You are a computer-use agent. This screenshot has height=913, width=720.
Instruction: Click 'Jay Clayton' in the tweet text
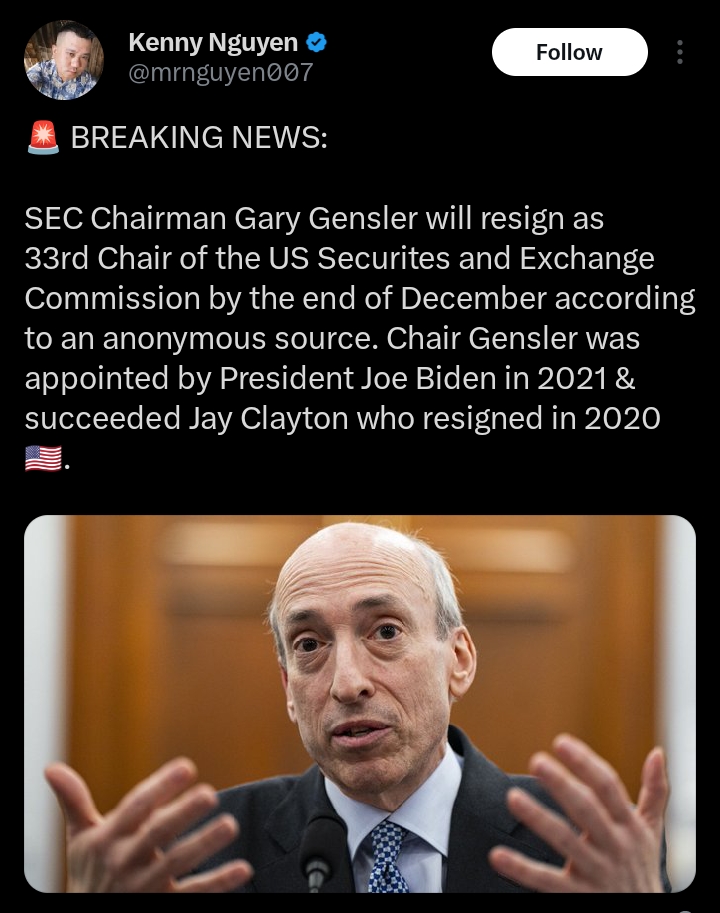coord(268,419)
